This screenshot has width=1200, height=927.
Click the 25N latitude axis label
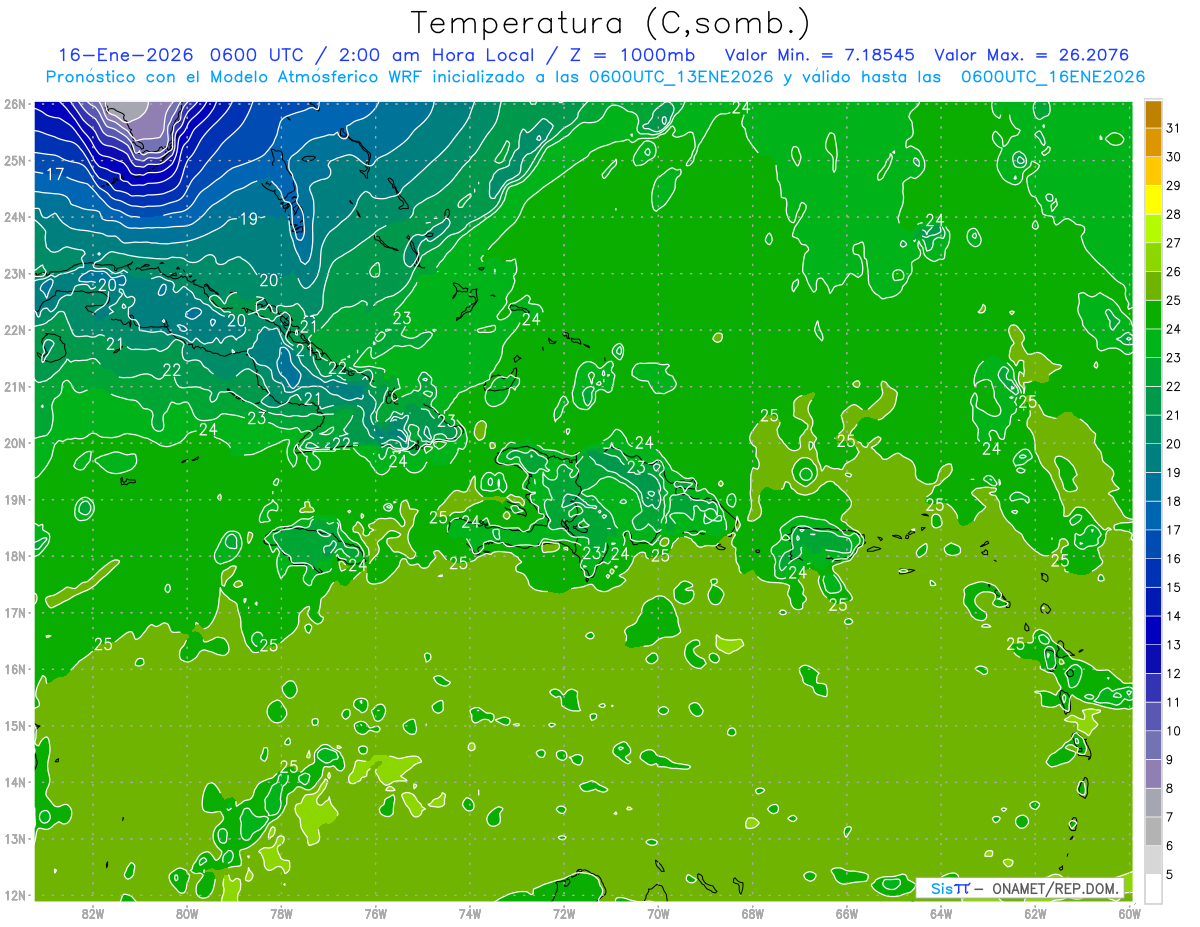point(14,160)
